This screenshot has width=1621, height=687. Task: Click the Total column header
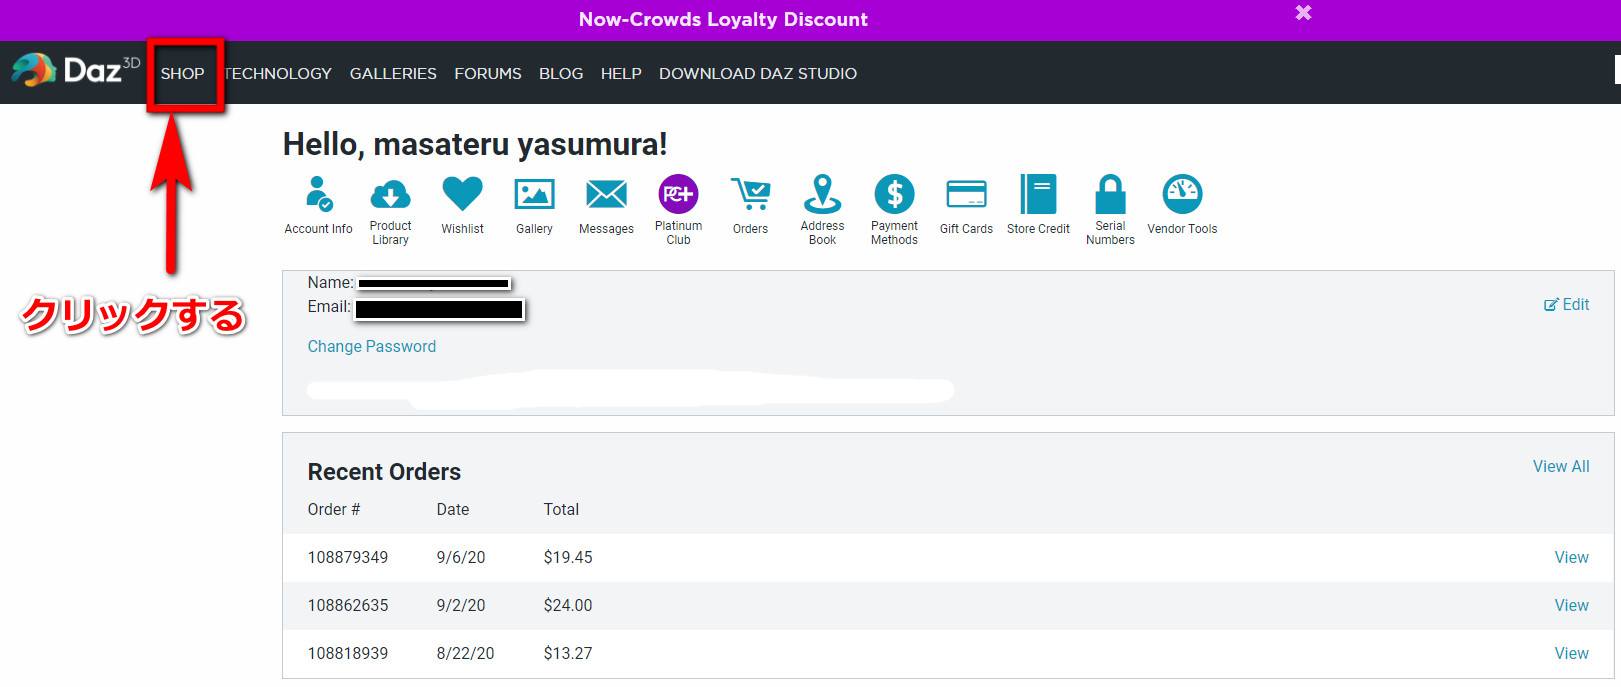[561, 509]
